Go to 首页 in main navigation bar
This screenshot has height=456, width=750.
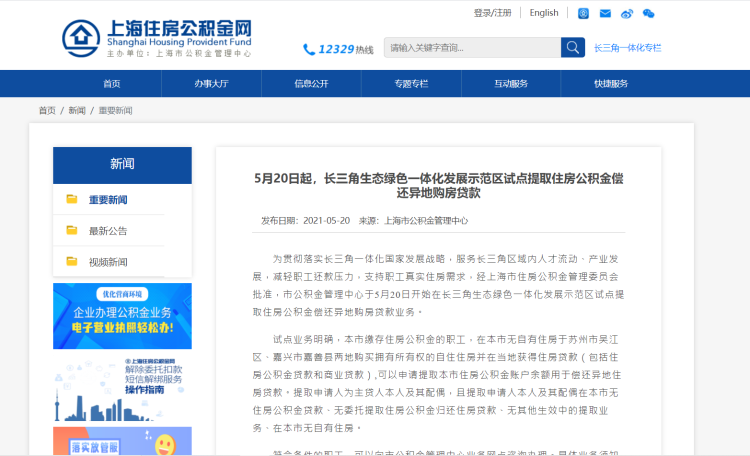coord(111,84)
